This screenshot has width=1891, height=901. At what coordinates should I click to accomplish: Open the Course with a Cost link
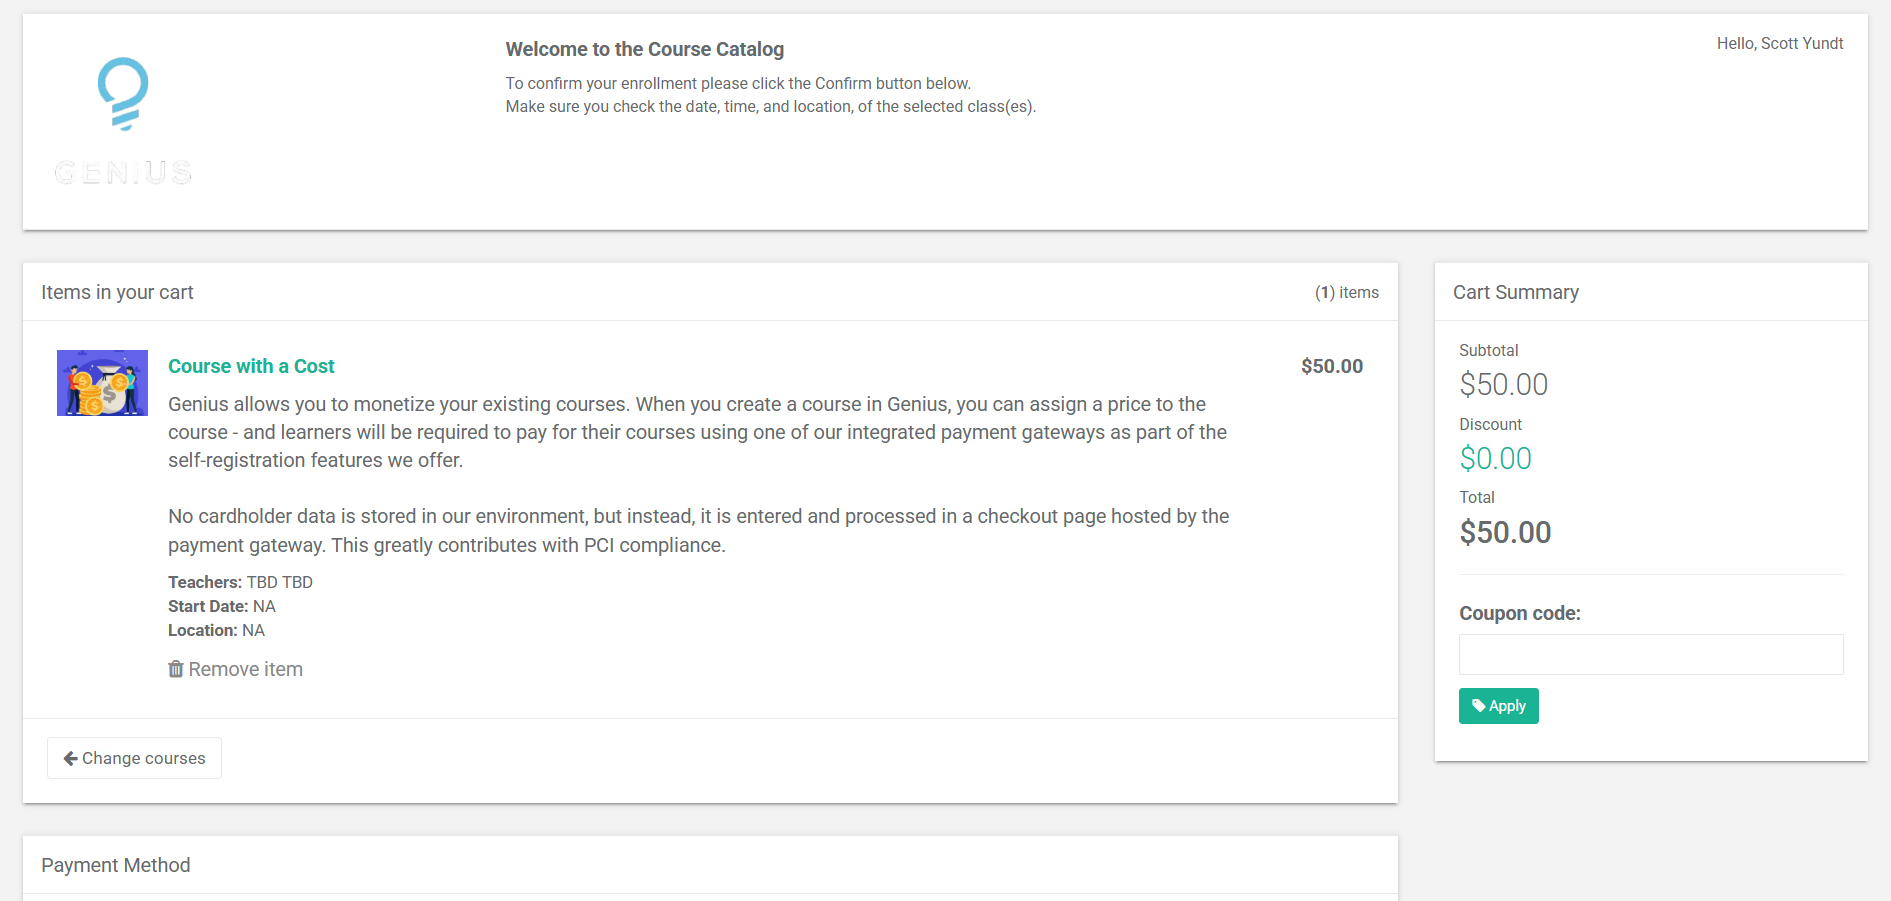(251, 366)
